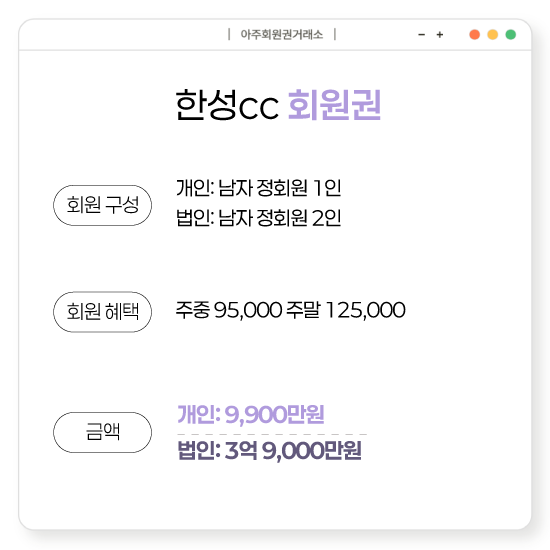This screenshot has height=550, width=550.
Task: Select the 회원 구성 pill label
Action: [x=102, y=205]
